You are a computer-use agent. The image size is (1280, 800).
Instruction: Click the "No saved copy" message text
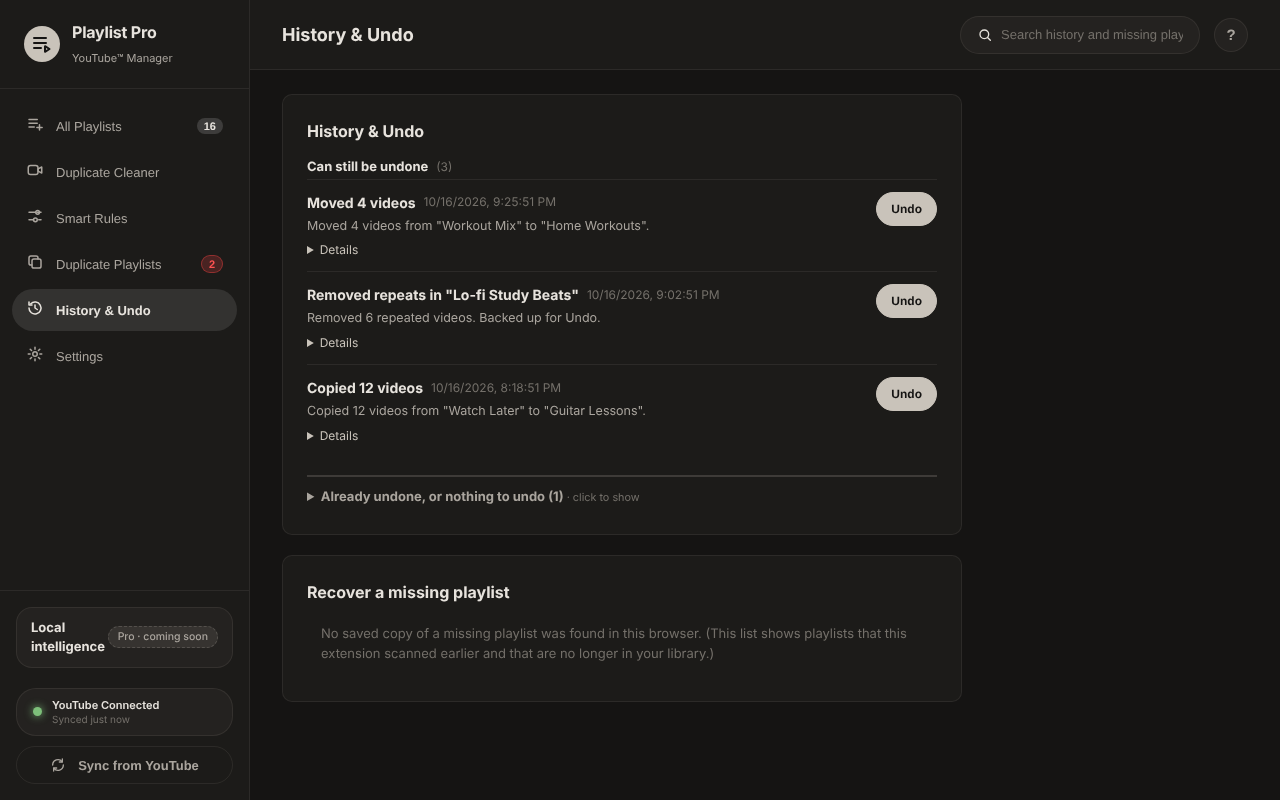(x=614, y=643)
